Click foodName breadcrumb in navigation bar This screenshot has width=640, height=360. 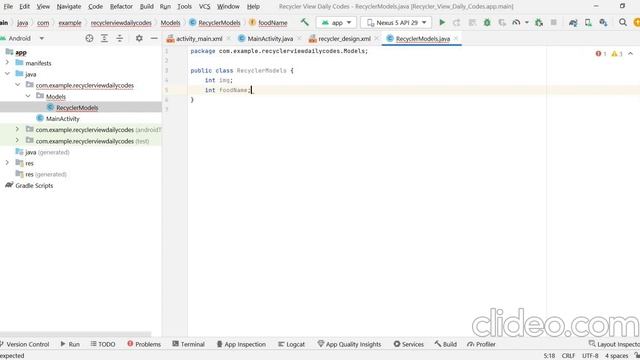(268, 22)
